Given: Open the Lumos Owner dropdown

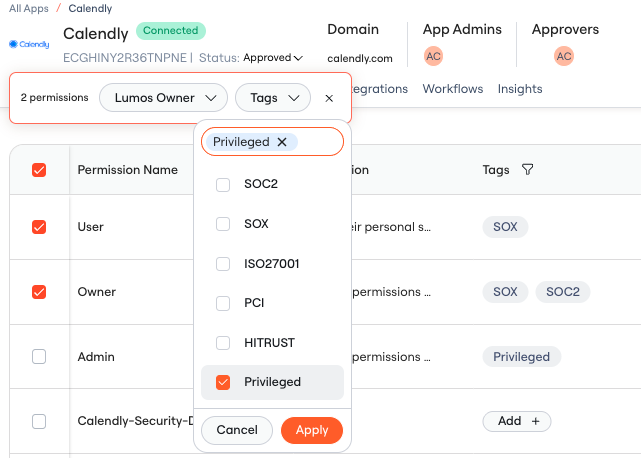Looking at the screenshot, I should pos(163,98).
